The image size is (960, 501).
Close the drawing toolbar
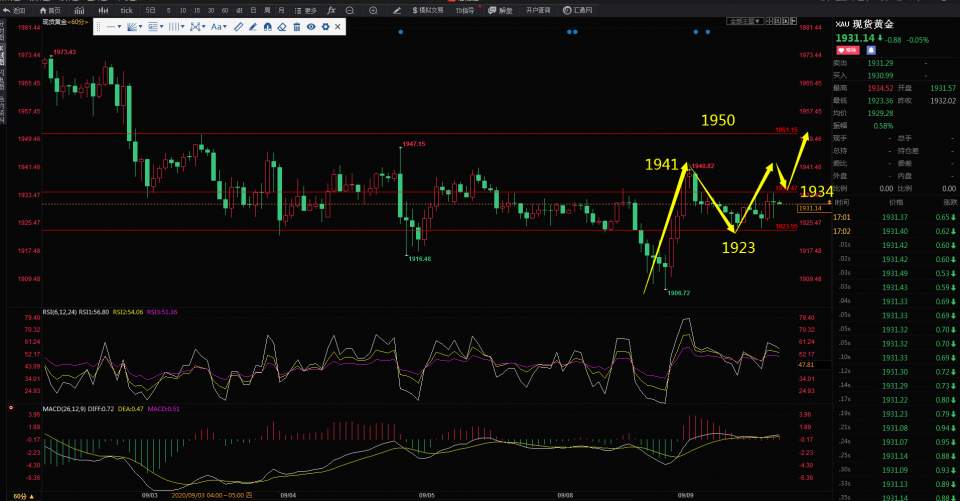pyautogui.click(x=338, y=27)
